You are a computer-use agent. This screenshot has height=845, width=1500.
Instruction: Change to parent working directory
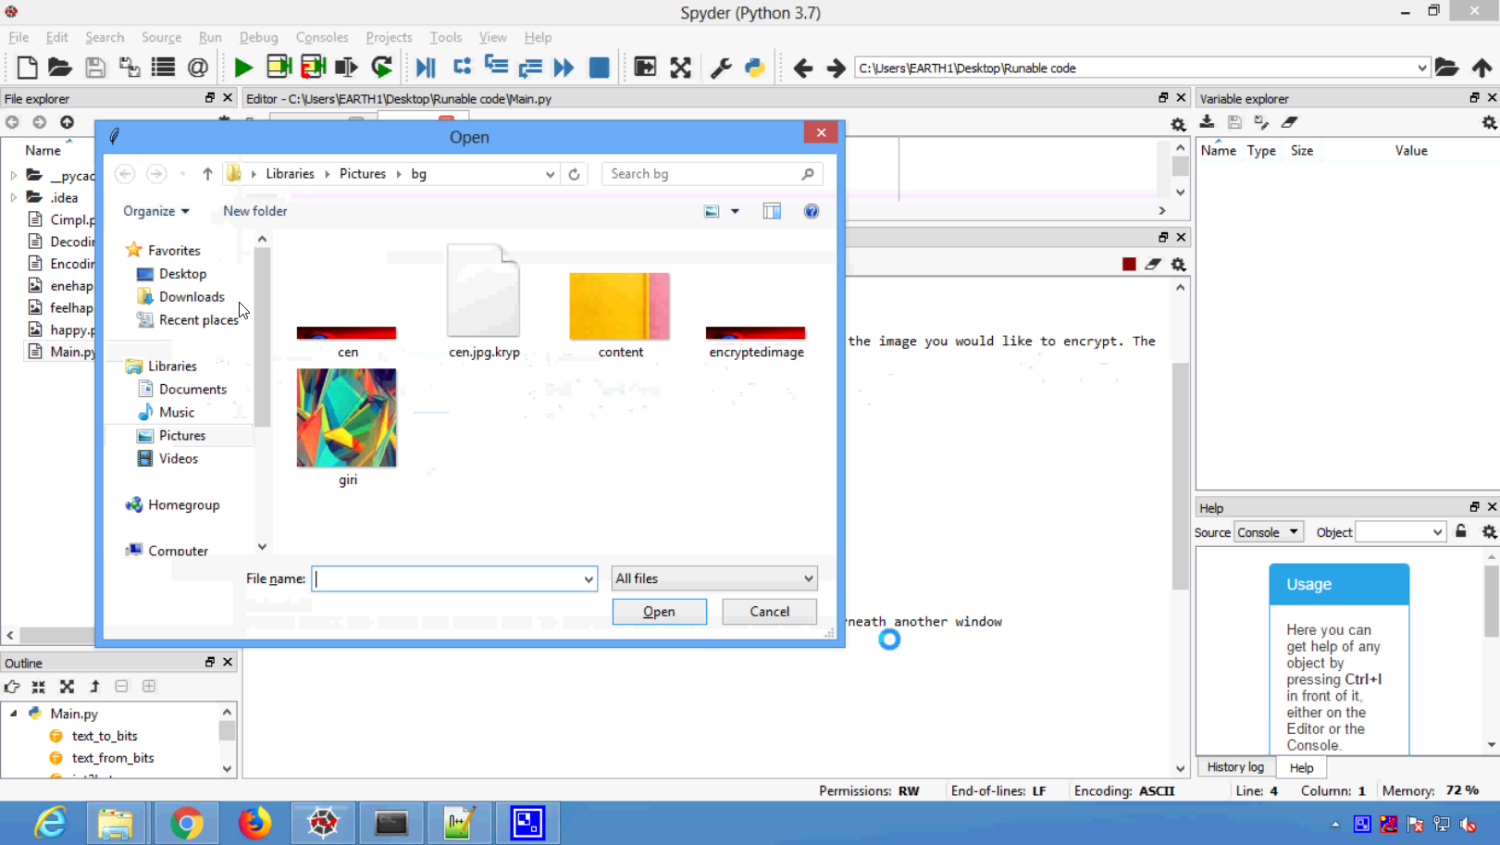tap(1482, 67)
